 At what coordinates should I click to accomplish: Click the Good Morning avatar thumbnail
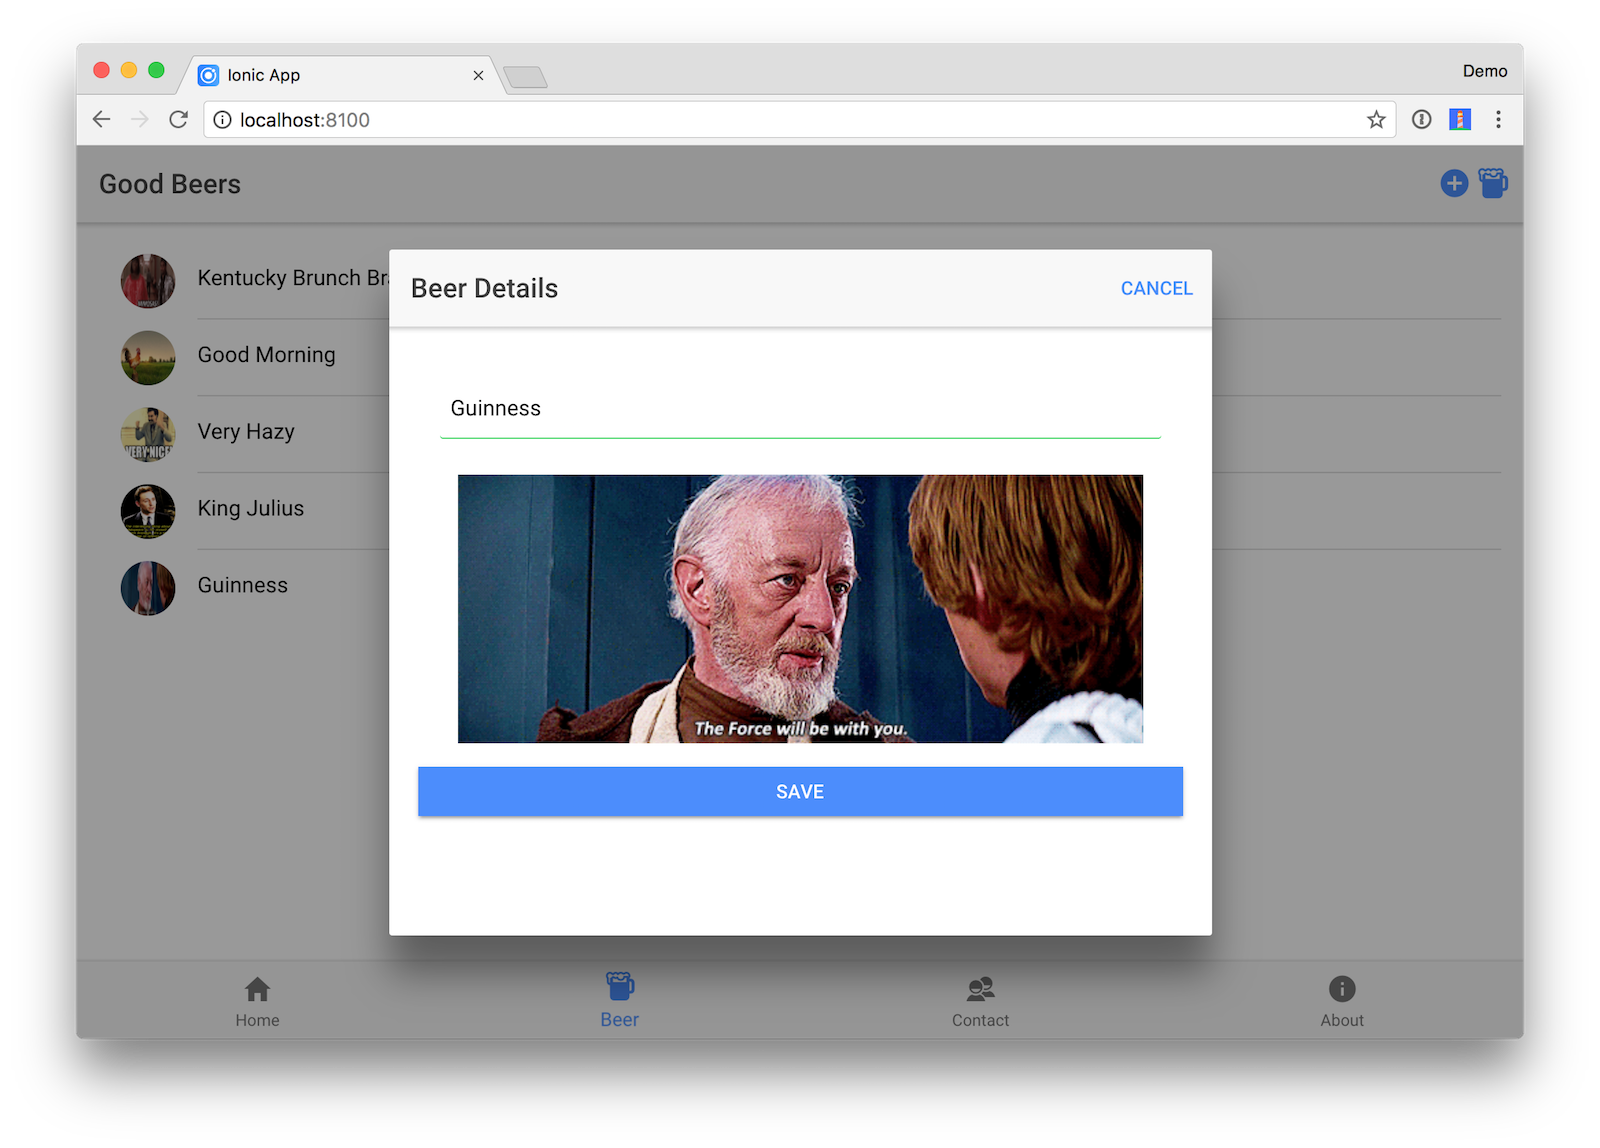[148, 358]
